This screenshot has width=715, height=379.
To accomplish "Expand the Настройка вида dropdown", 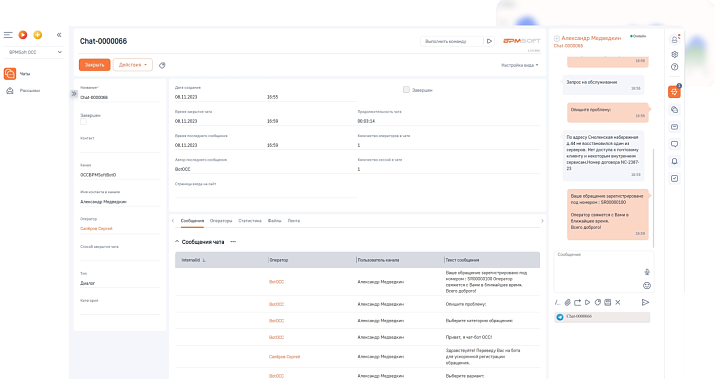I will click(519, 65).
